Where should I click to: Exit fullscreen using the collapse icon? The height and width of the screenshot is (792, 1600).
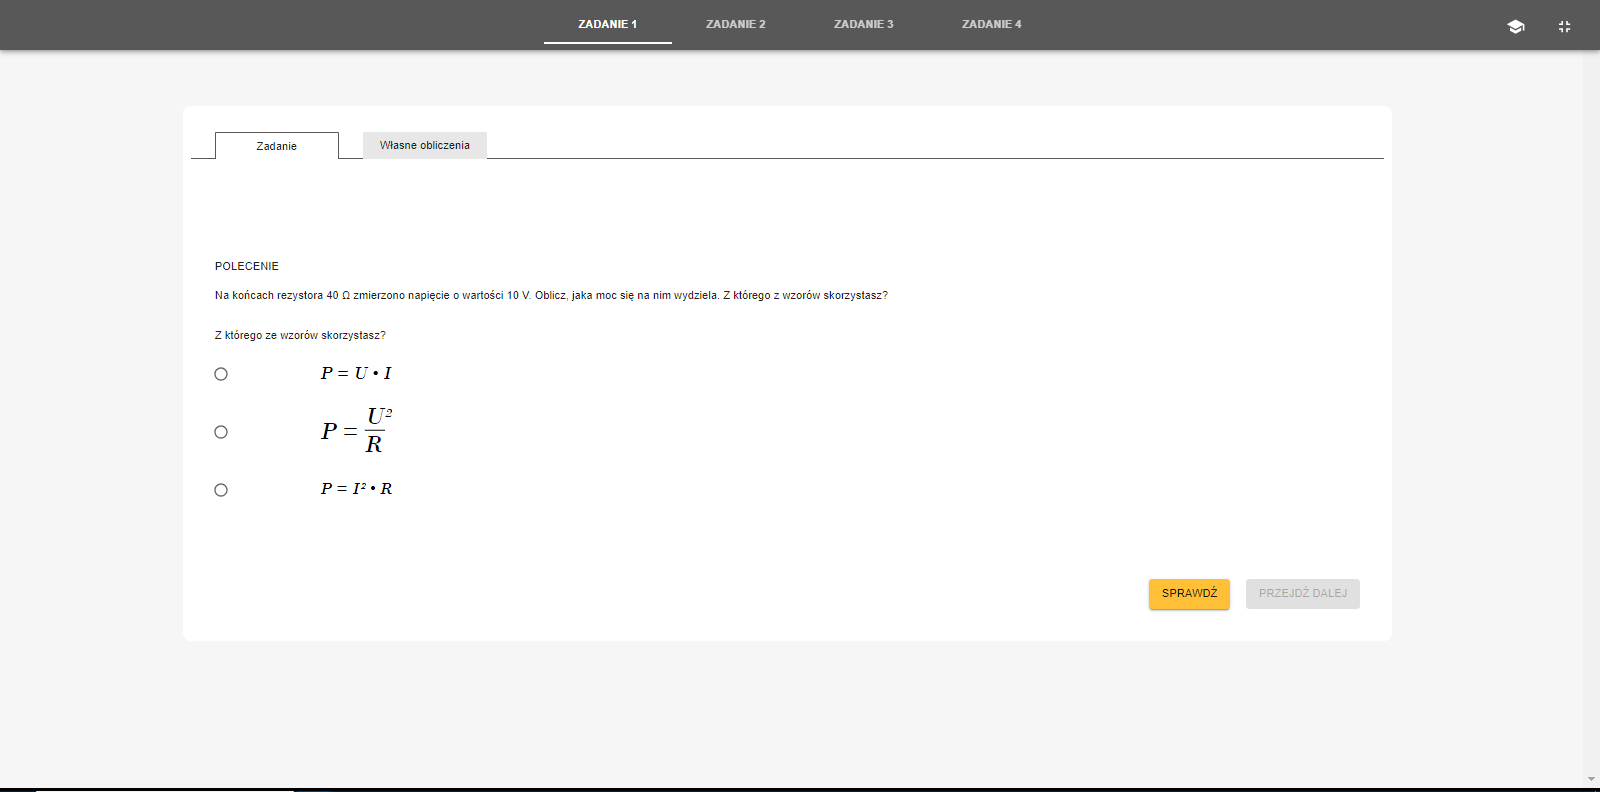(x=1564, y=27)
